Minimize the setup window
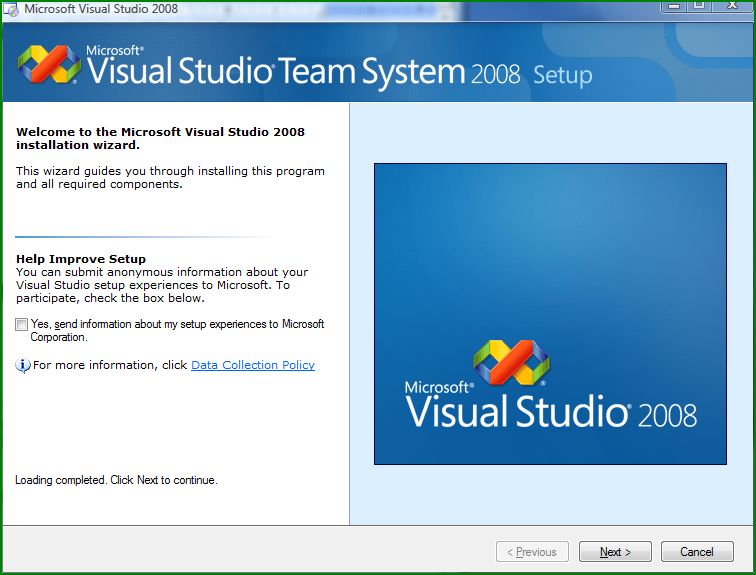Viewport: 756px width, 575px height. [673, 5]
